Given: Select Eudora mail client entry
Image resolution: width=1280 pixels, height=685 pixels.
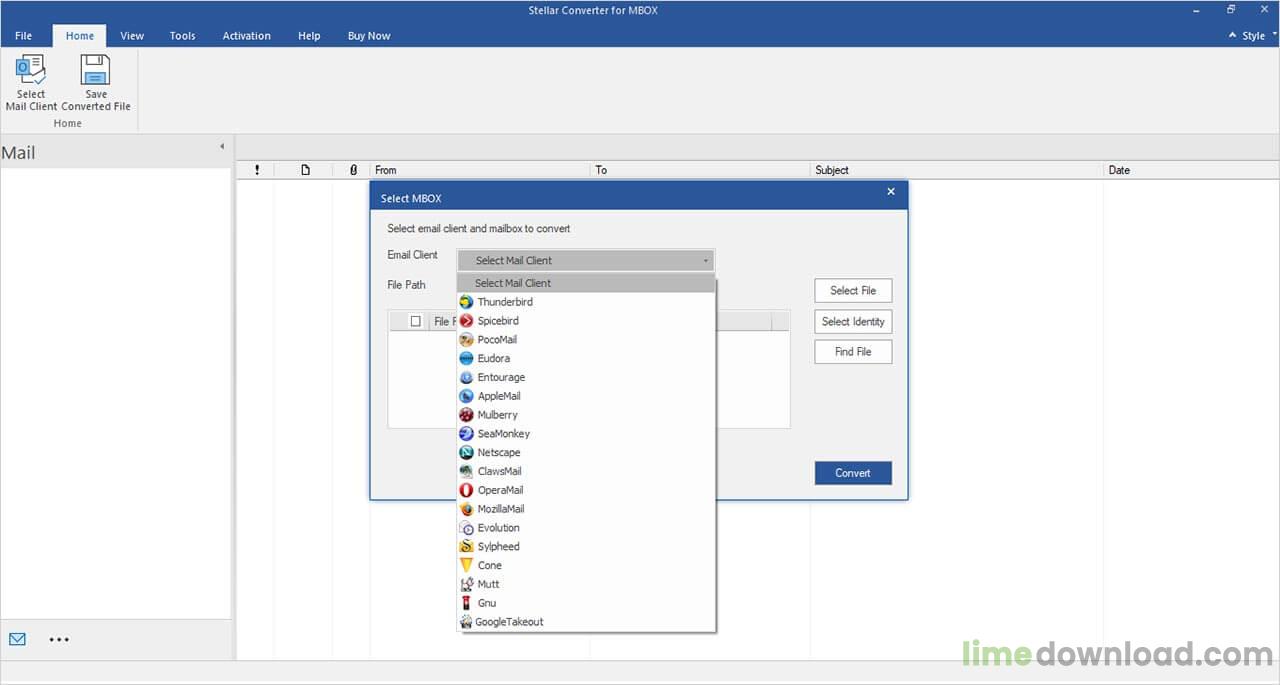Looking at the screenshot, I should point(587,358).
